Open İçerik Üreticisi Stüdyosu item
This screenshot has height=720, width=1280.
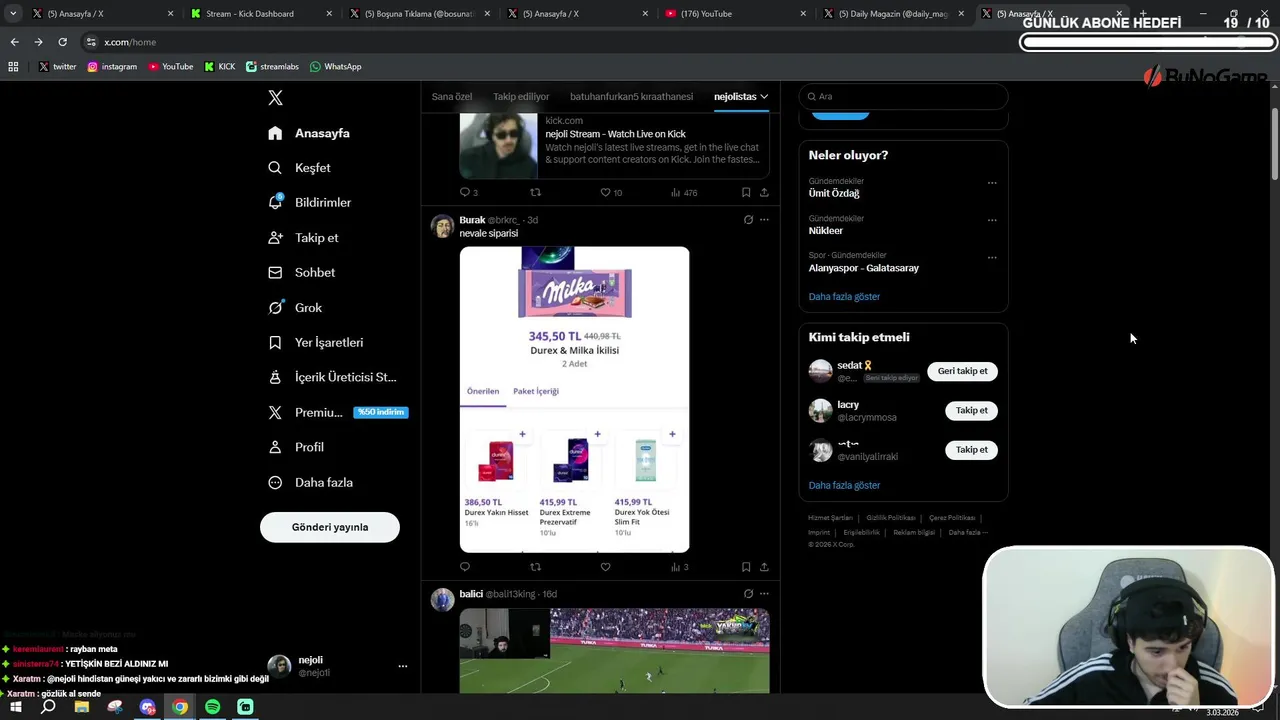point(332,377)
